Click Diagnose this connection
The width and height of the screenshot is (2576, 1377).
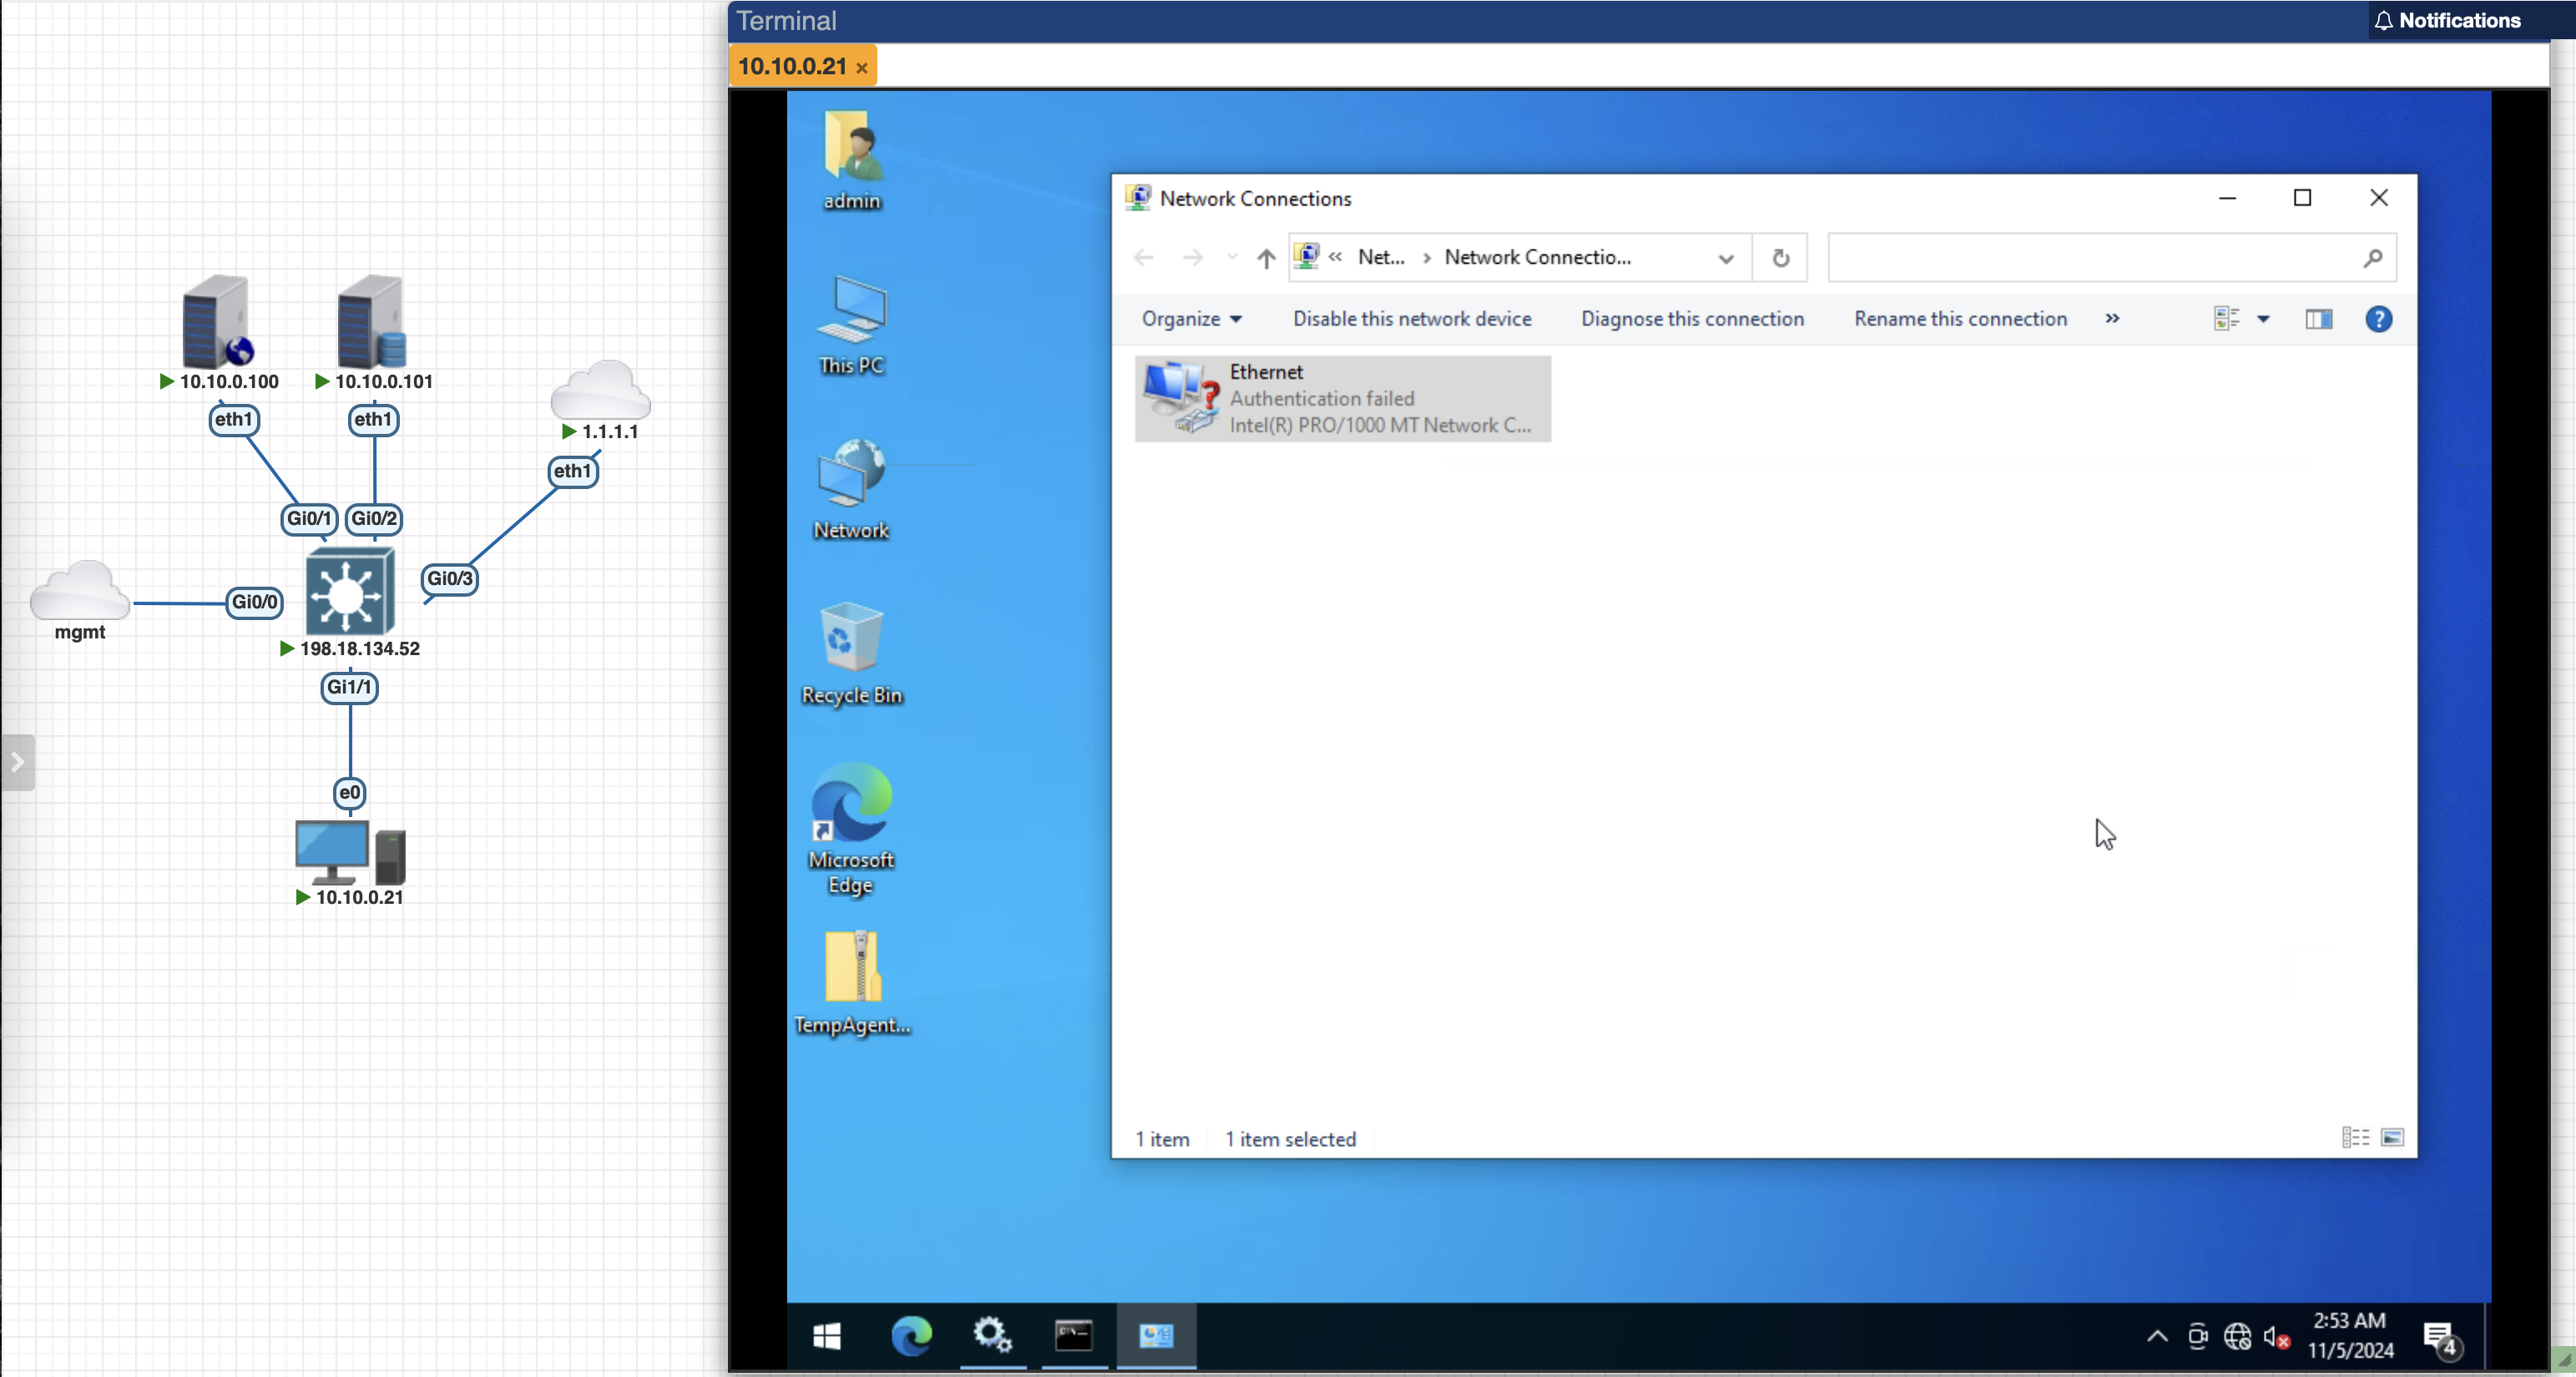[x=1692, y=319]
